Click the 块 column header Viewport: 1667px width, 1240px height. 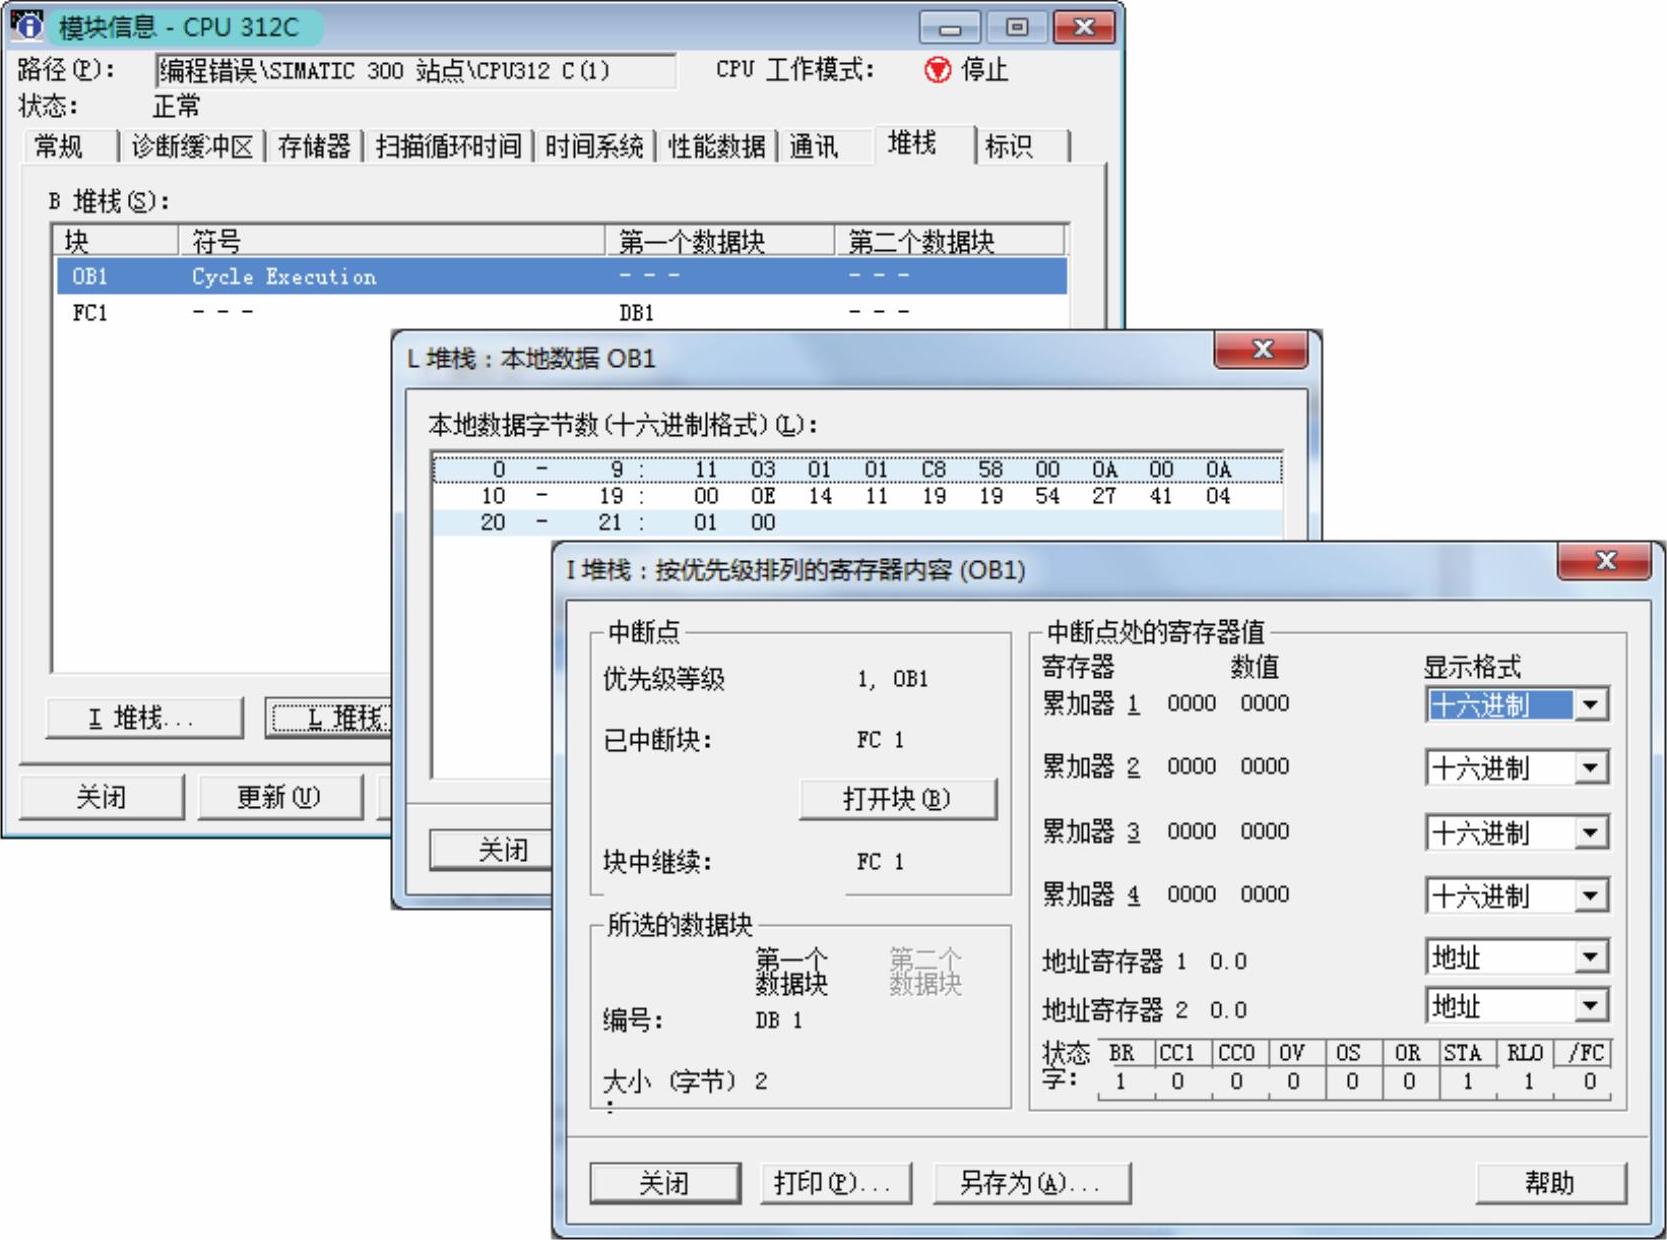click(x=117, y=241)
